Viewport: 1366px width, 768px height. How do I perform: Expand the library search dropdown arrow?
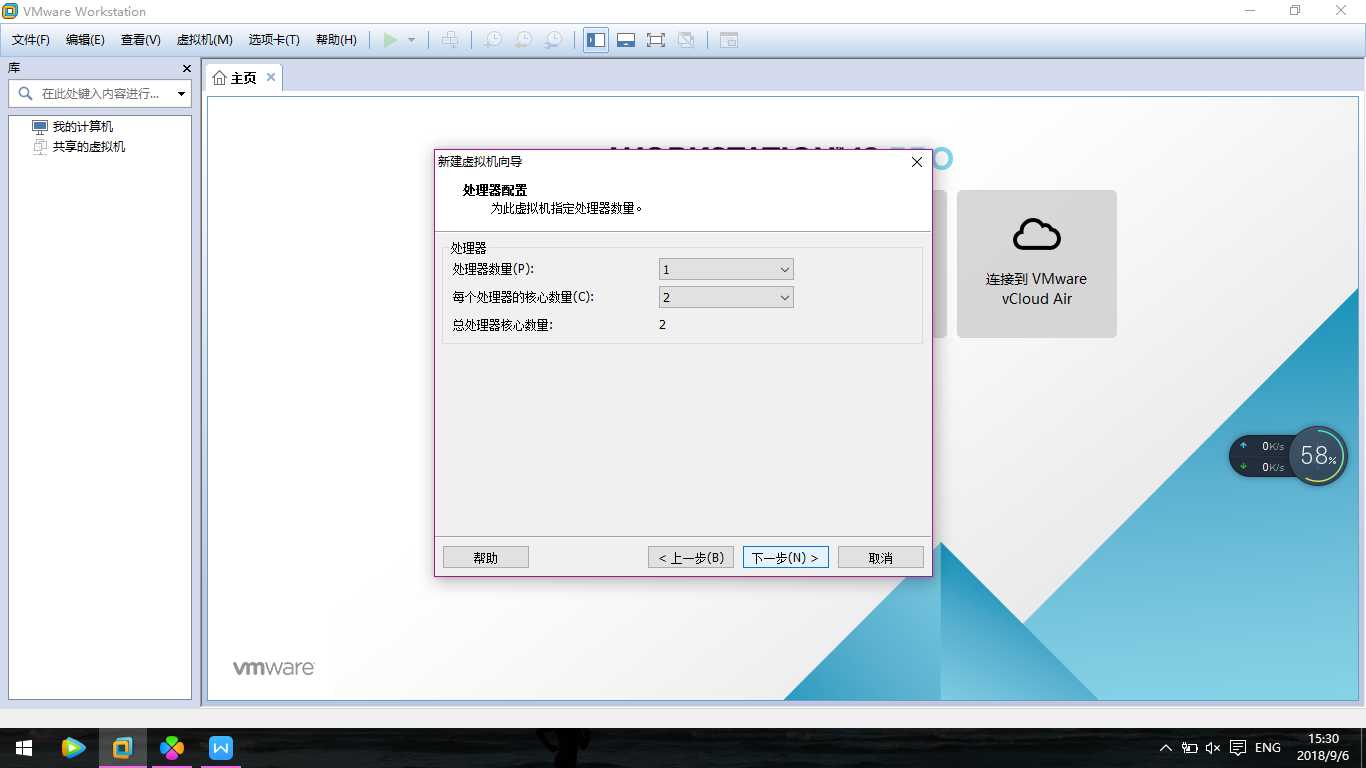(x=181, y=94)
